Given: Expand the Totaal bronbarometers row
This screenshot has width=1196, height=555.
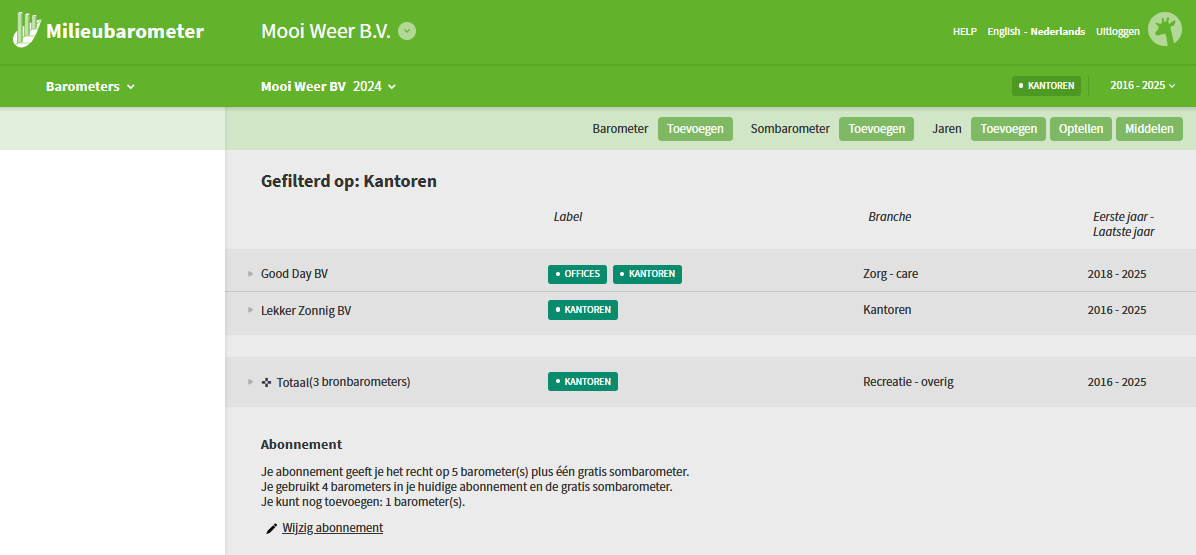Looking at the screenshot, I should (250, 382).
